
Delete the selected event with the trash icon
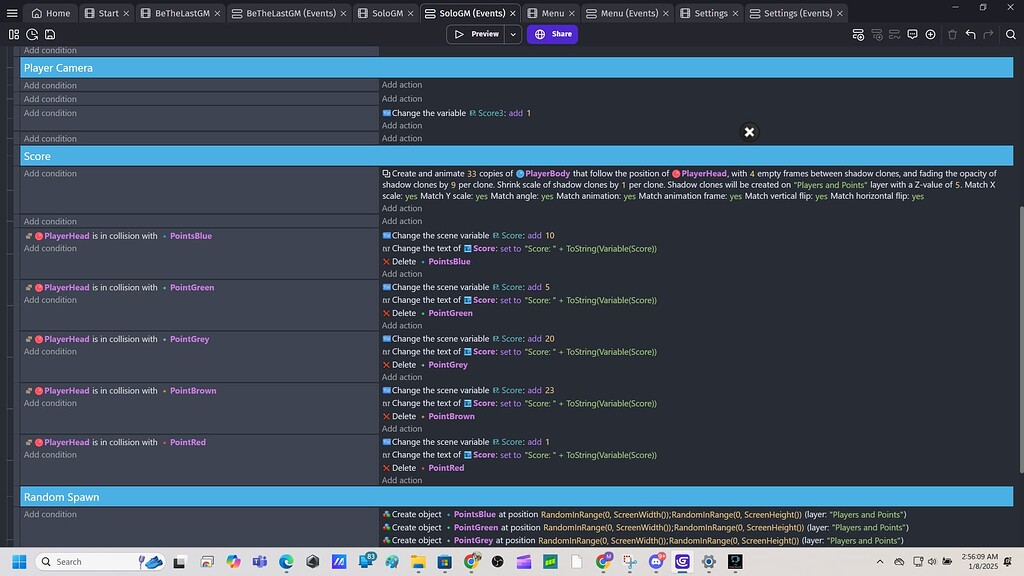tap(952, 34)
